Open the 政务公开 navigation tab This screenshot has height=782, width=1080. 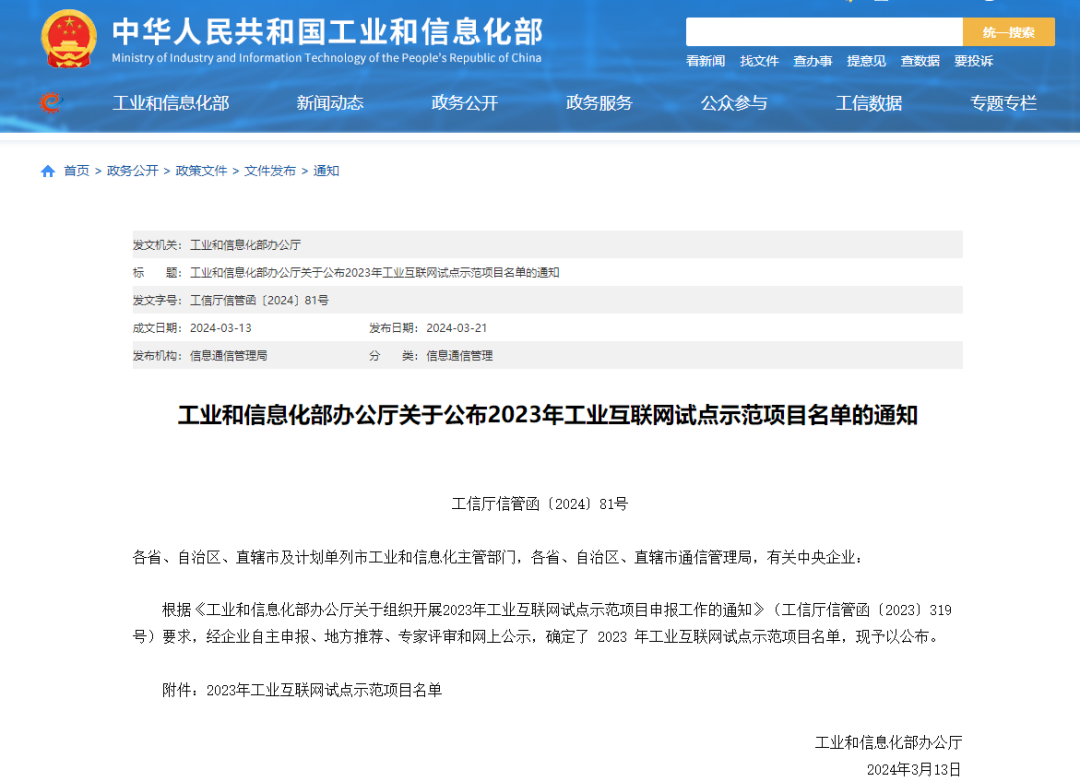(464, 103)
